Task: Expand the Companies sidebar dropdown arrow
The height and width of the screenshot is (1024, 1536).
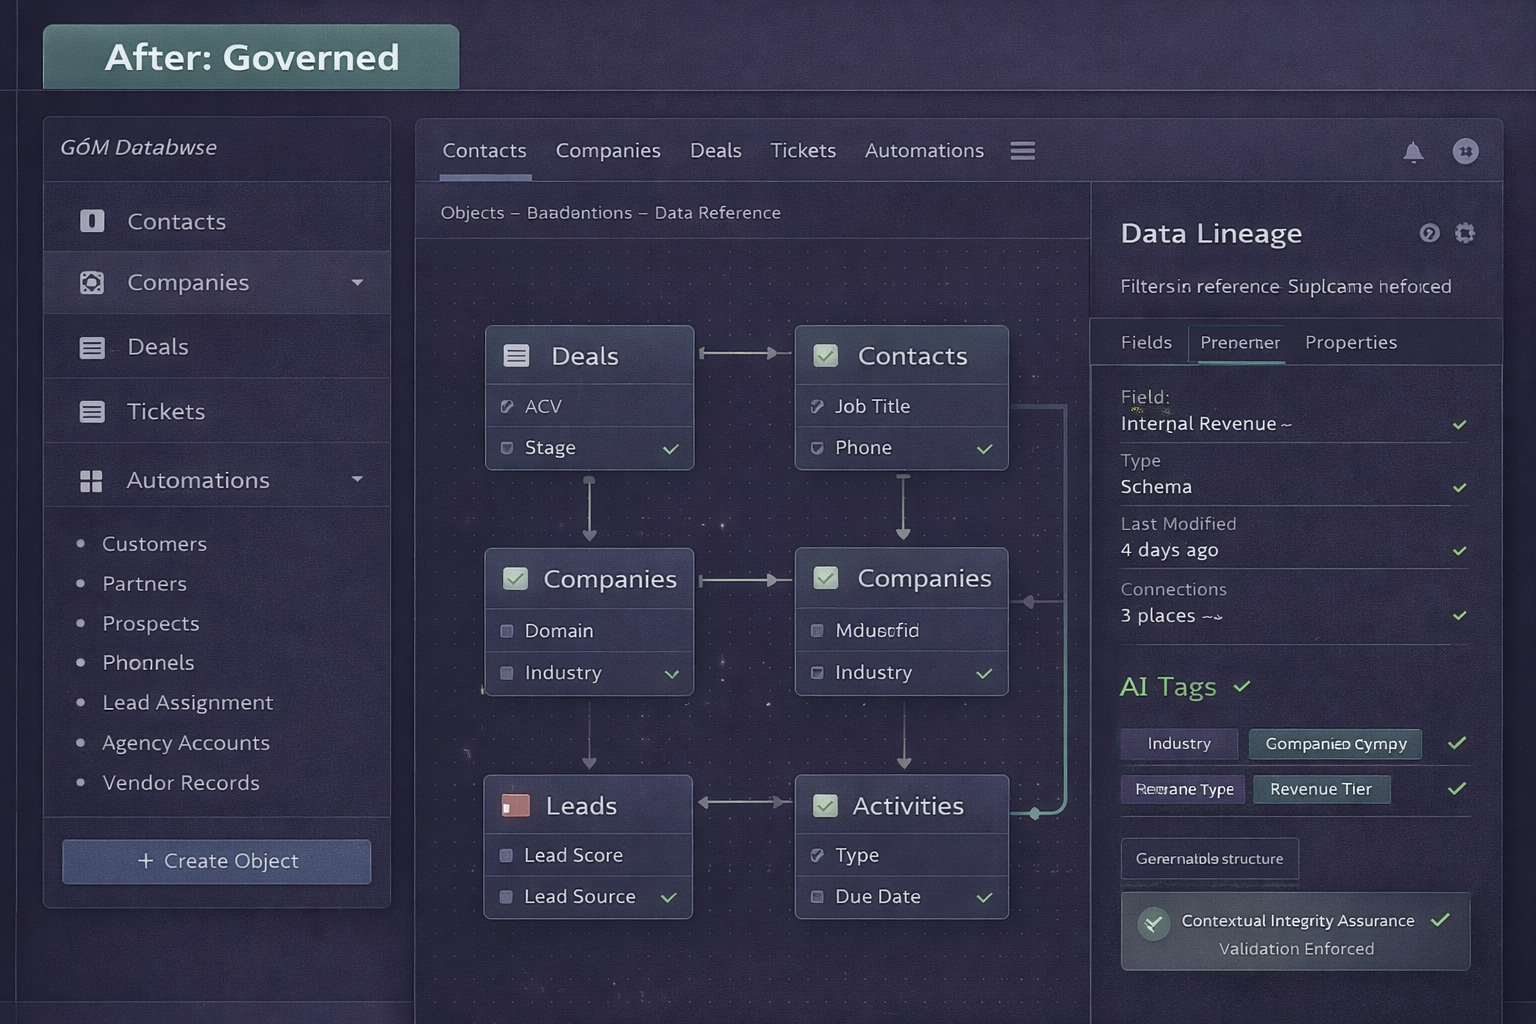Action: [x=357, y=283]
